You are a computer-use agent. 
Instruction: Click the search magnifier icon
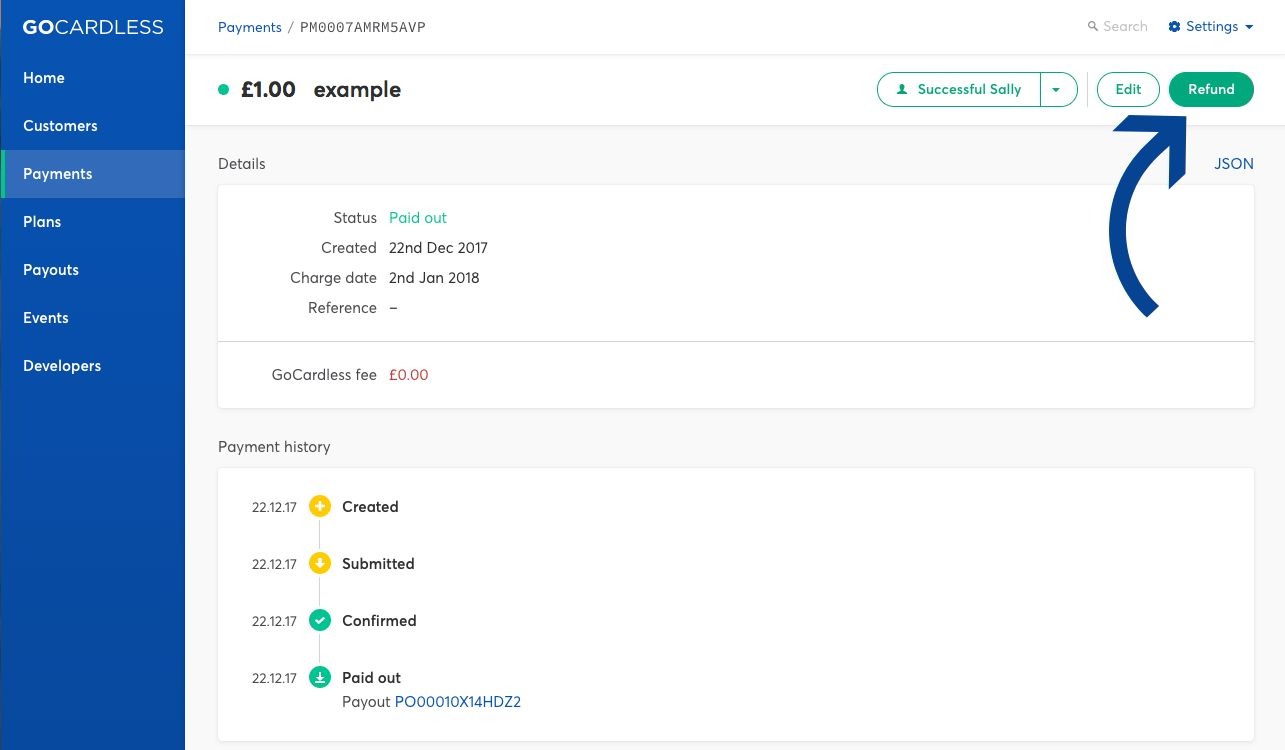coord(1093,27)
